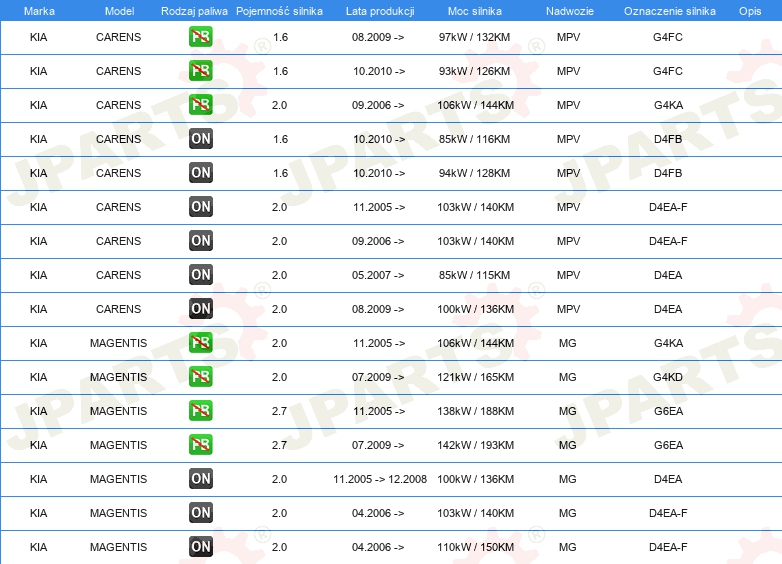Select the 97kW / 132KM power cell

pyautogui.click(x=474, y=37)
